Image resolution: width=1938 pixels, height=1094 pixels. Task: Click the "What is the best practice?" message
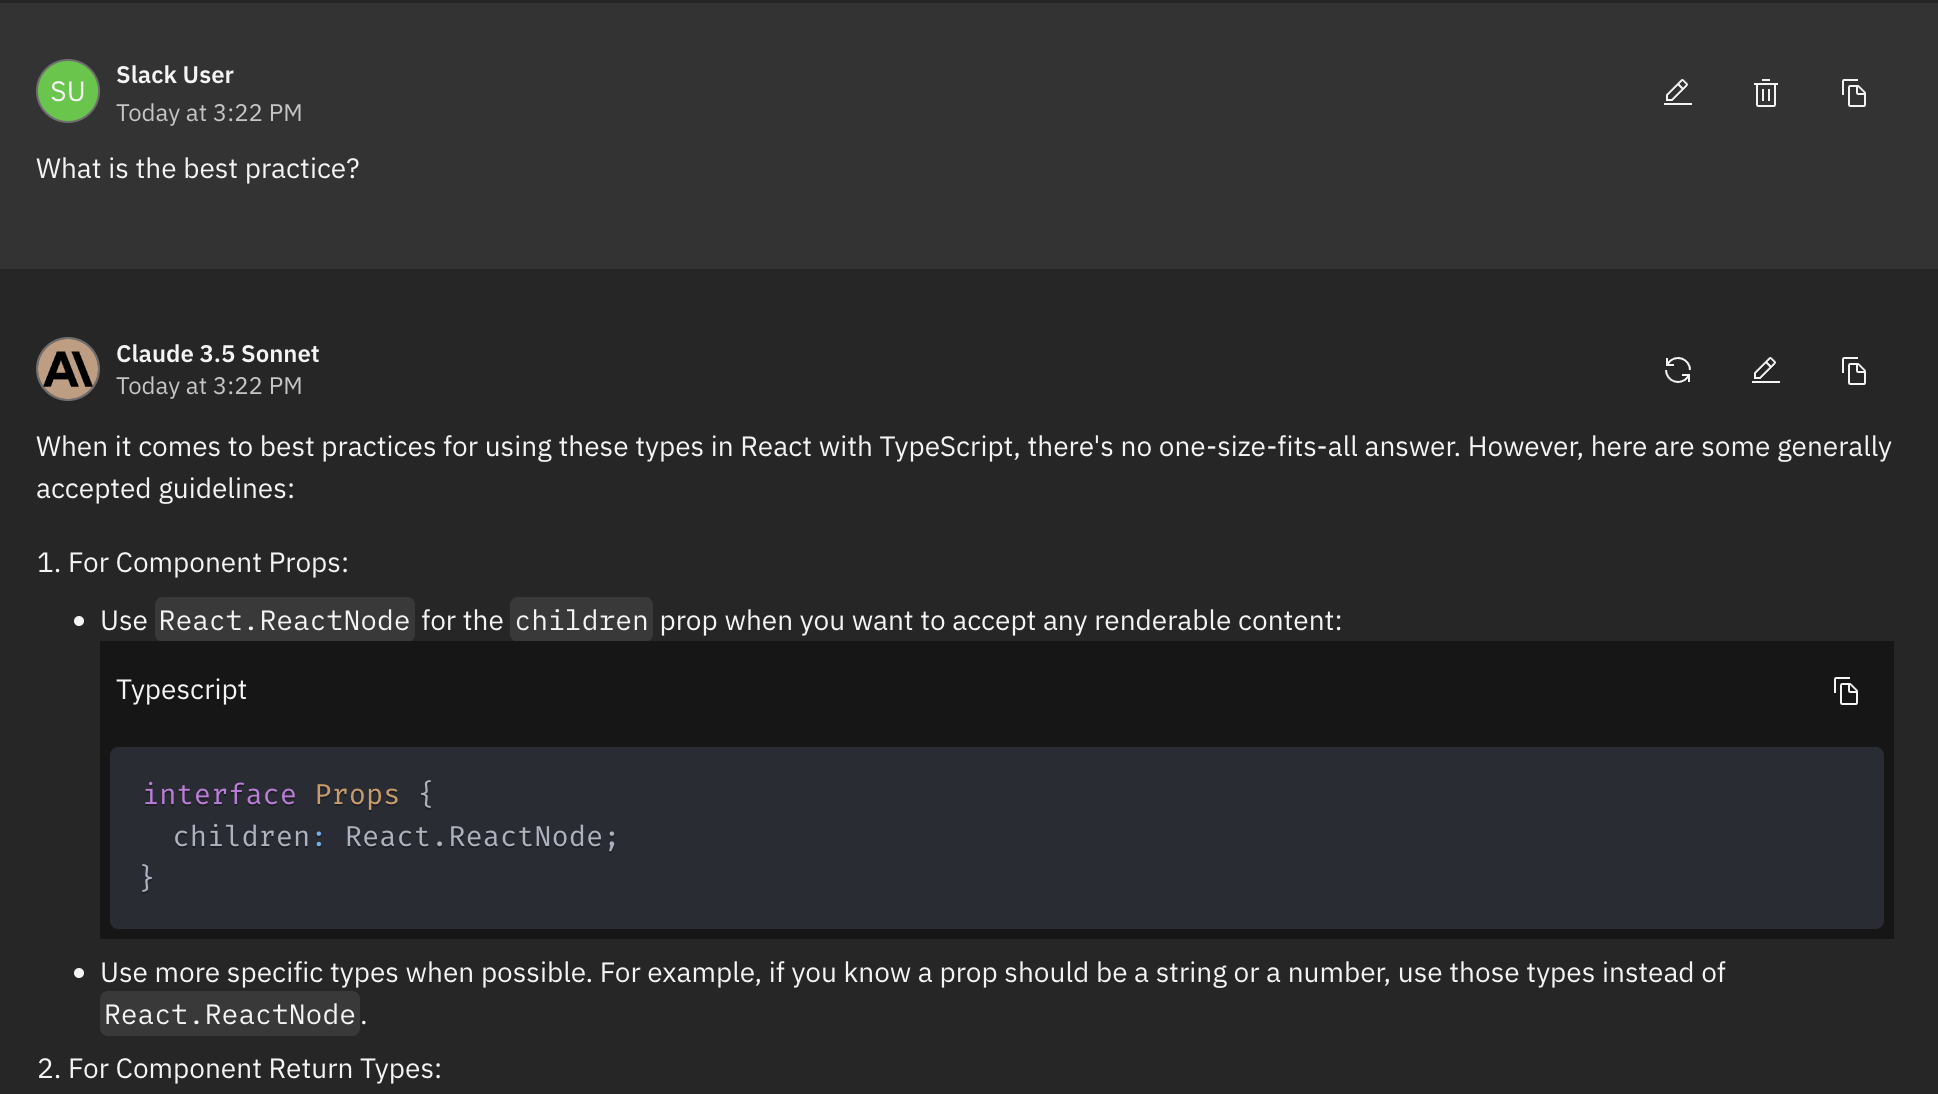click(x=197, y=169)
